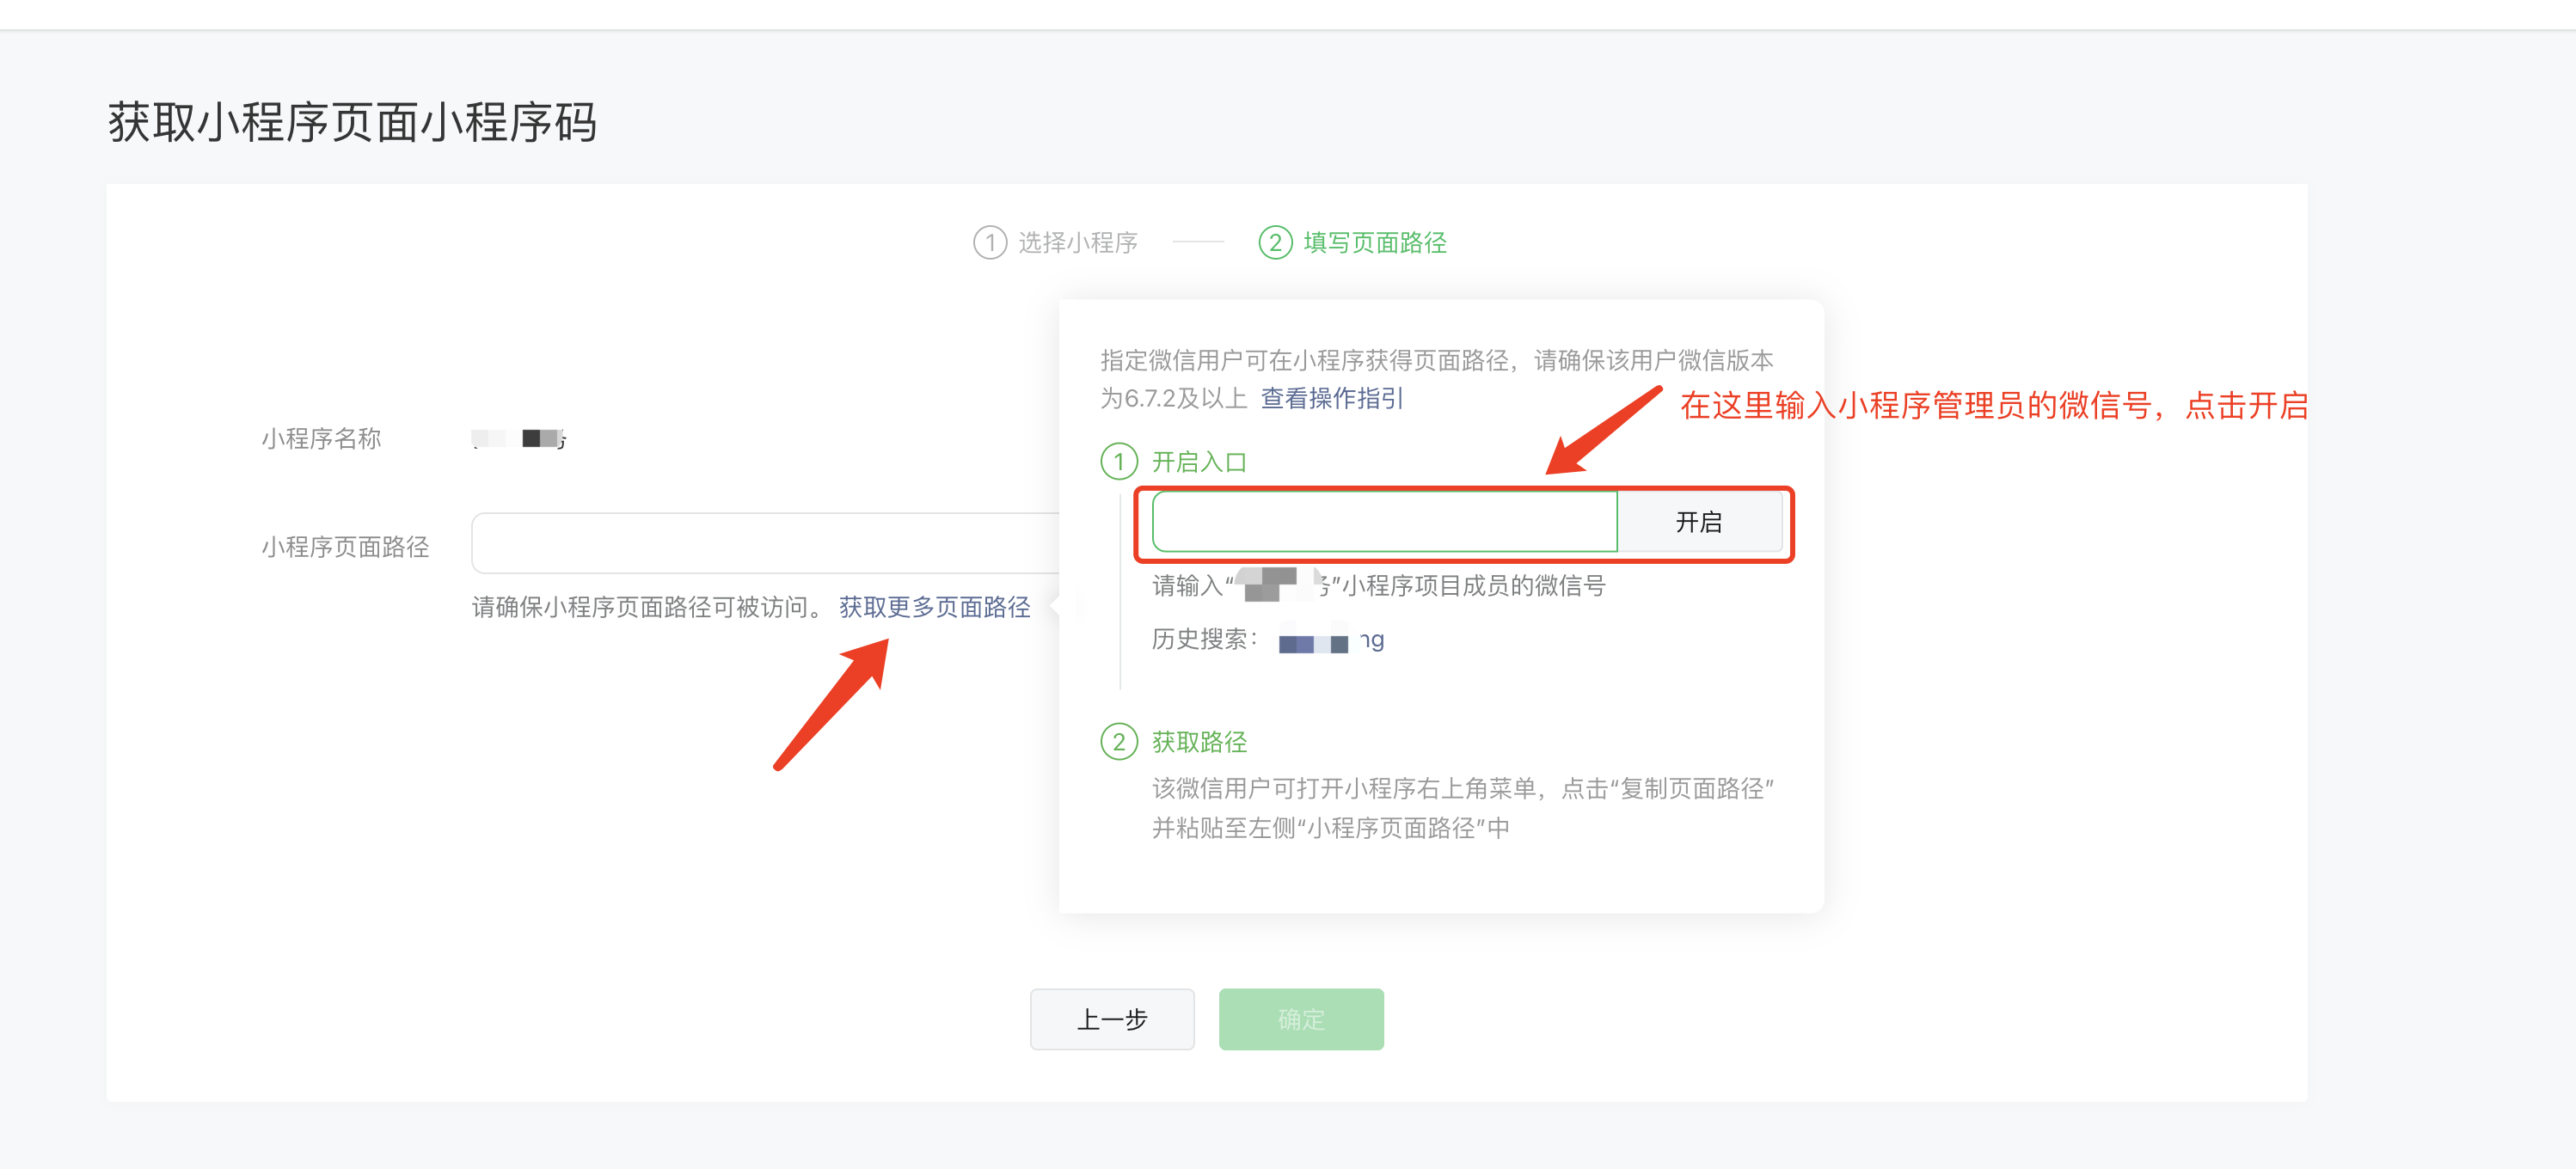Focus the 小程序页面路径 input field
The width and height of the screenshot is (2576, 1169).
(x=765, y=543)
